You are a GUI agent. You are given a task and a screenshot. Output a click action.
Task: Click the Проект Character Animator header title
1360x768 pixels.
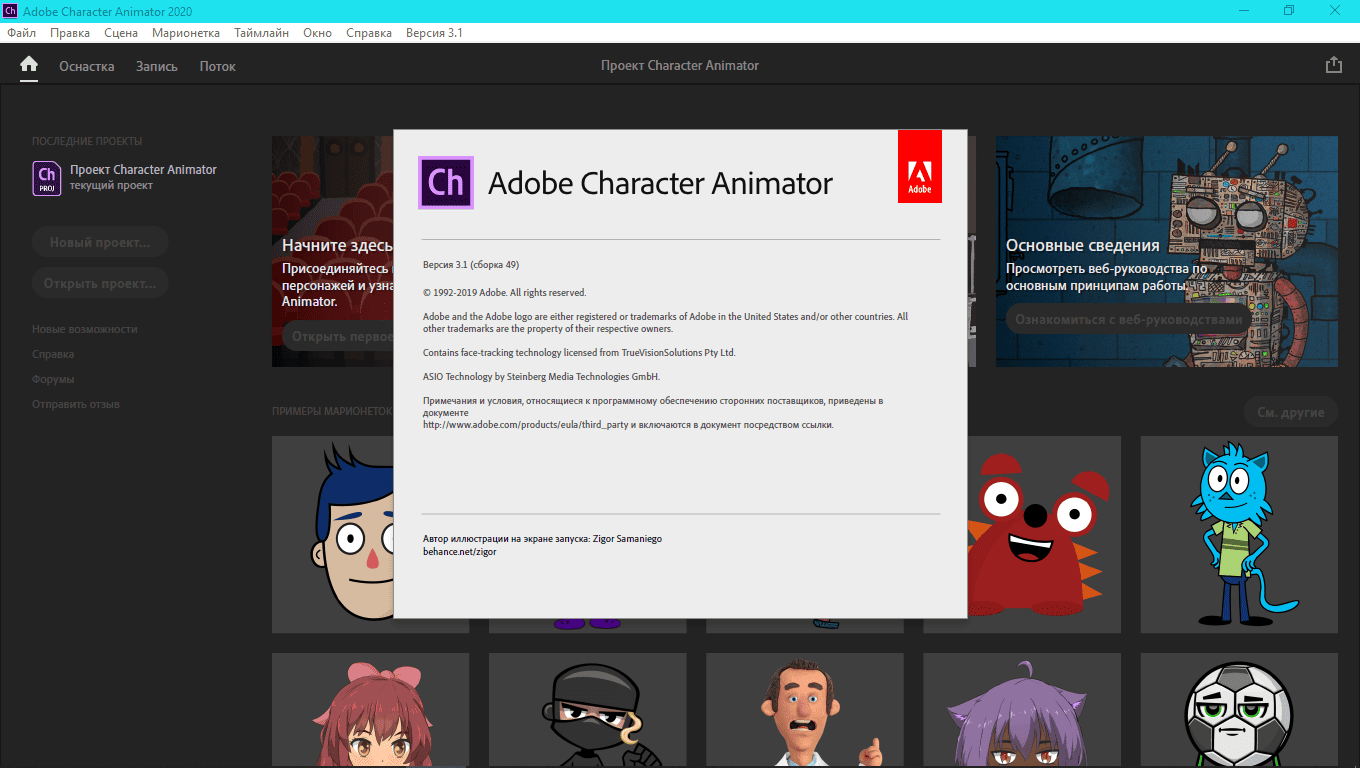680,66
